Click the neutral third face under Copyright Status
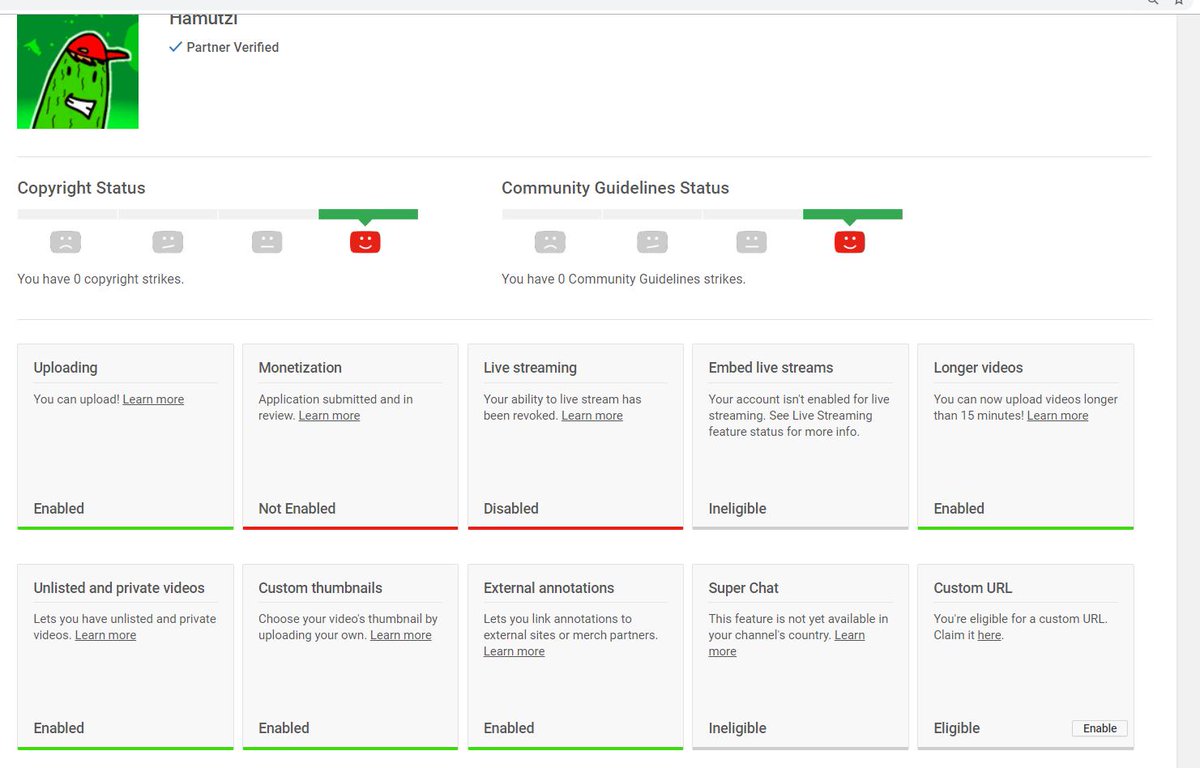Screen dimensions: 1200x768 click(x=267, y=242)
